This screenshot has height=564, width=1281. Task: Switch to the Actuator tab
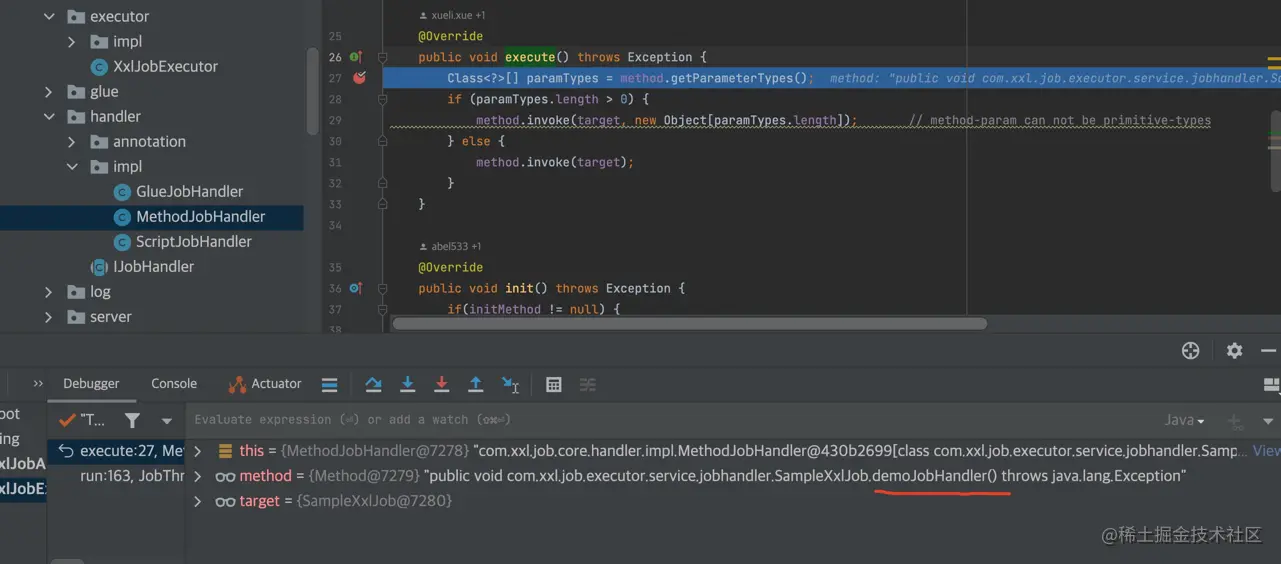tap(265, 384)
